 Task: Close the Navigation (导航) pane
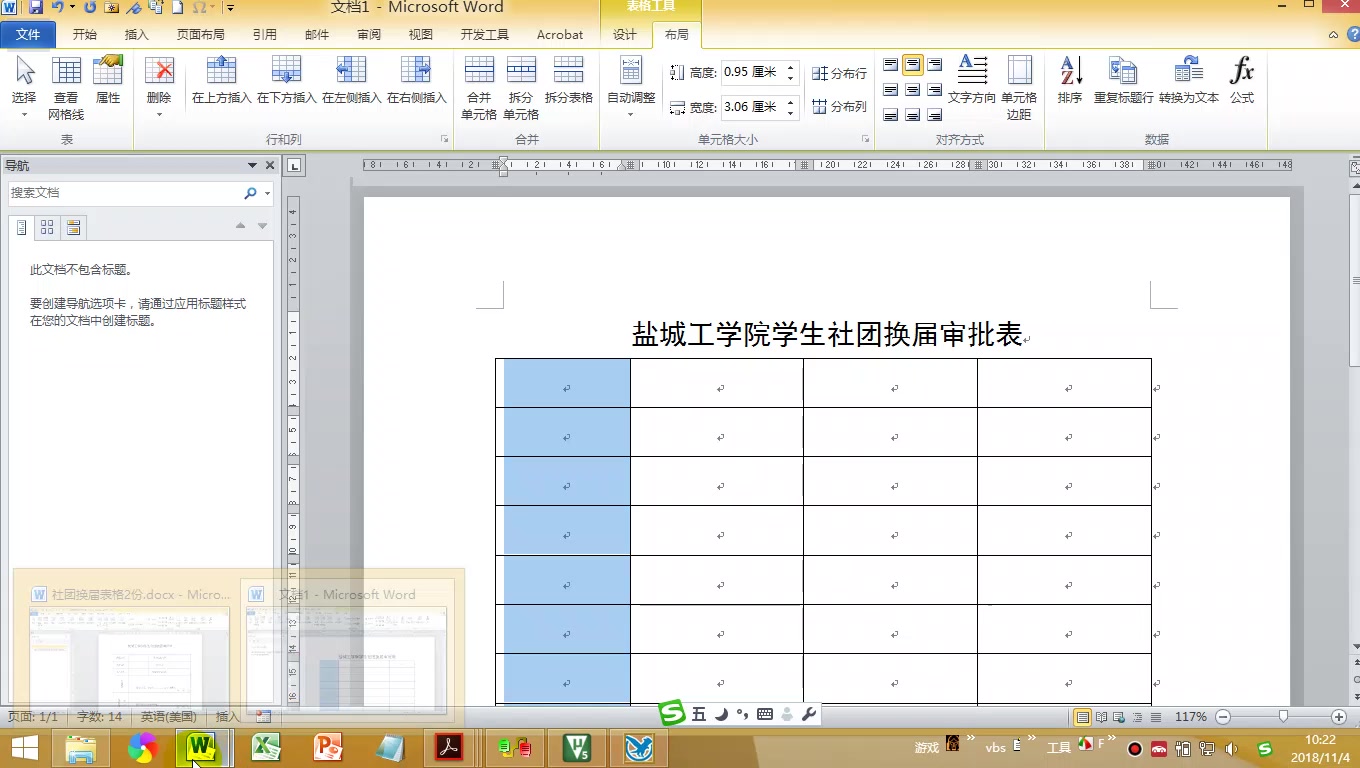269,166
